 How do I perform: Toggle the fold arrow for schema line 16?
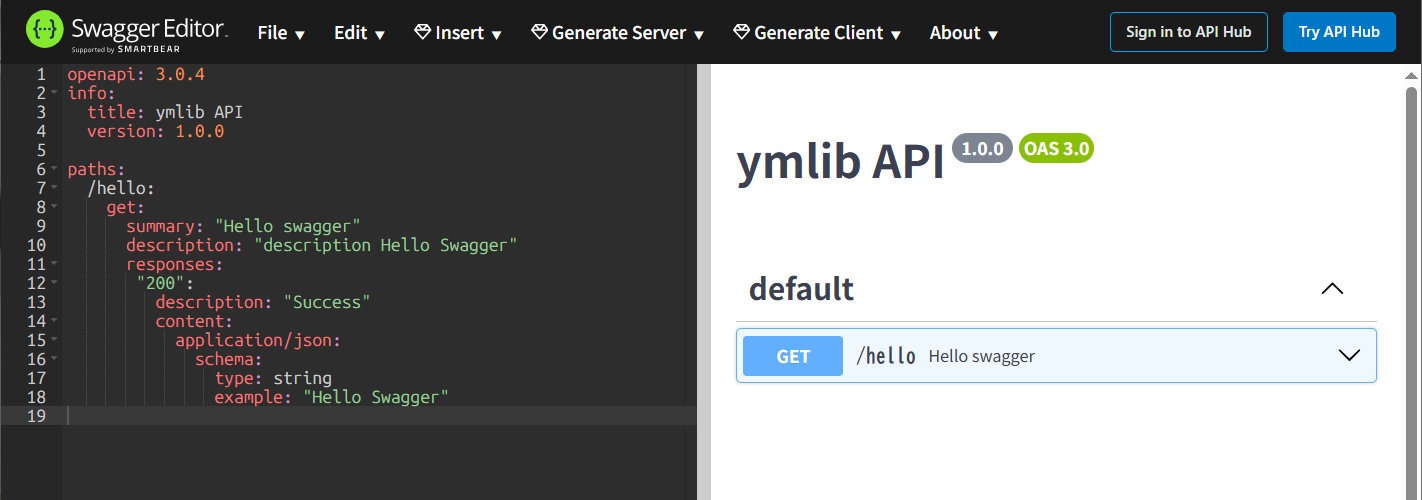click(x=54, y=359)
